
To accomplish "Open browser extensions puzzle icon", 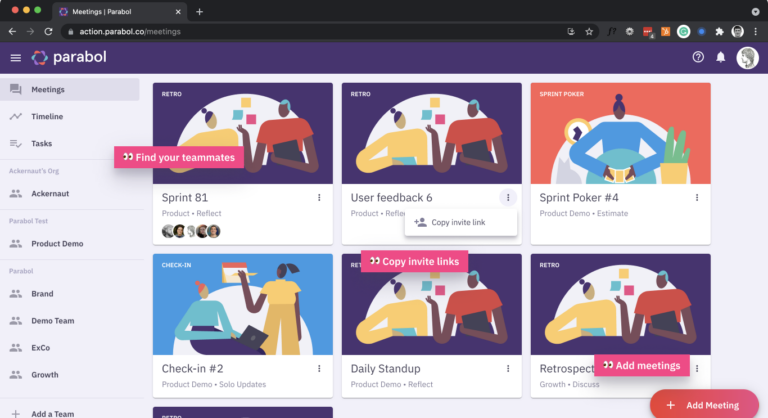I will (718, 31).
